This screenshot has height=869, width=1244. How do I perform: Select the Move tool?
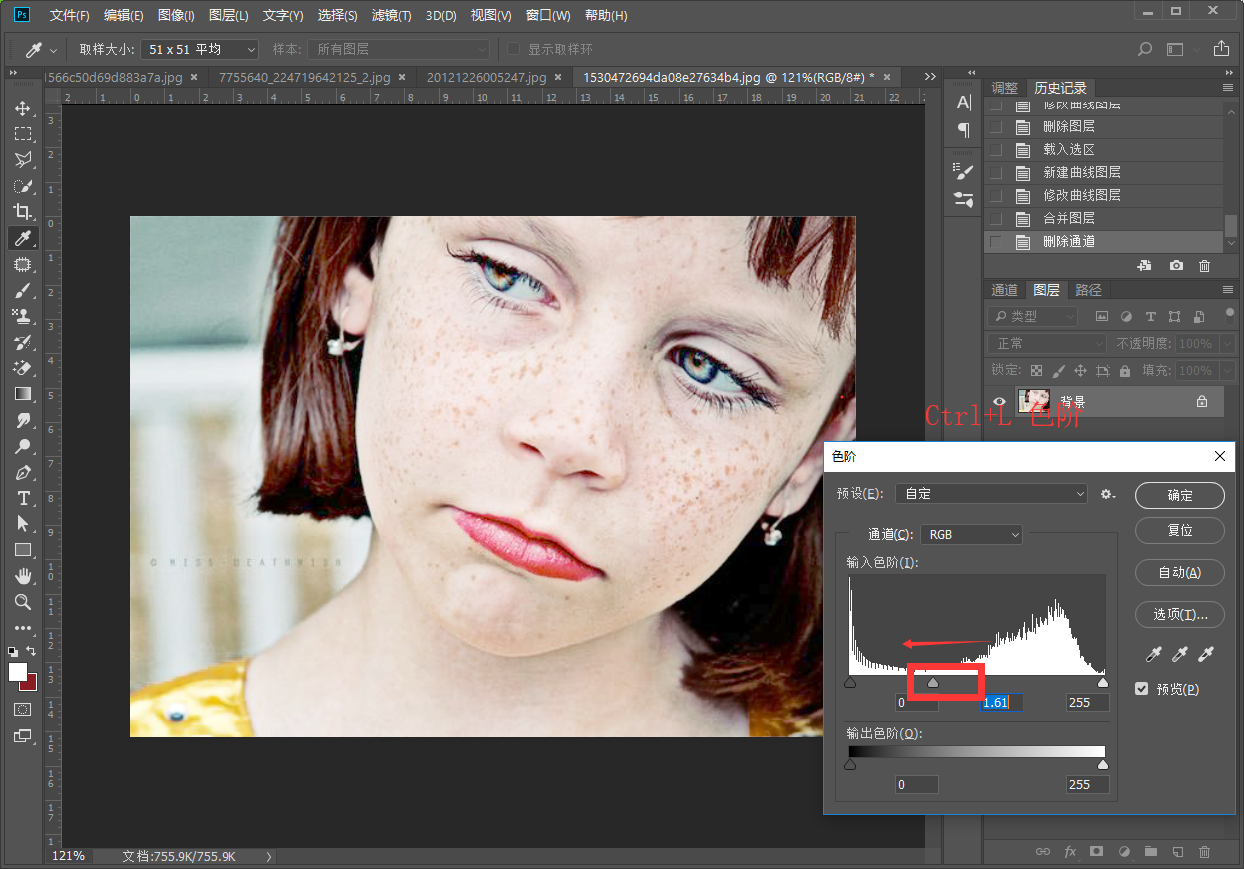tap(23, 108)
